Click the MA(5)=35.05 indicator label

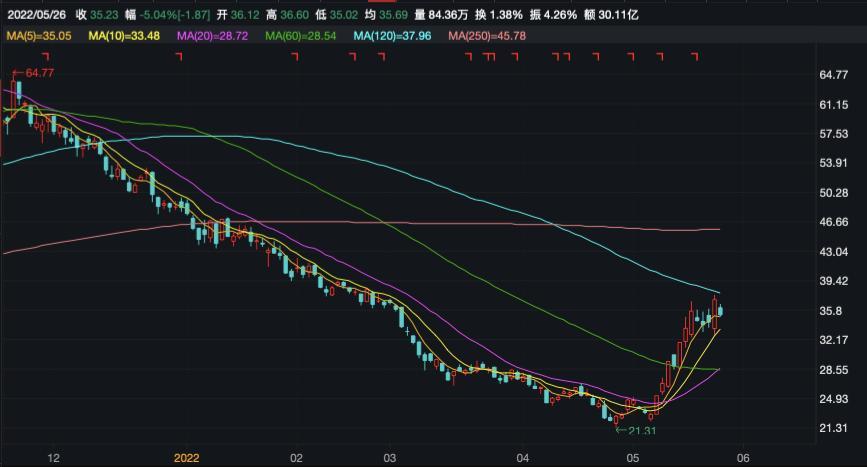click(x=40, y=36)
